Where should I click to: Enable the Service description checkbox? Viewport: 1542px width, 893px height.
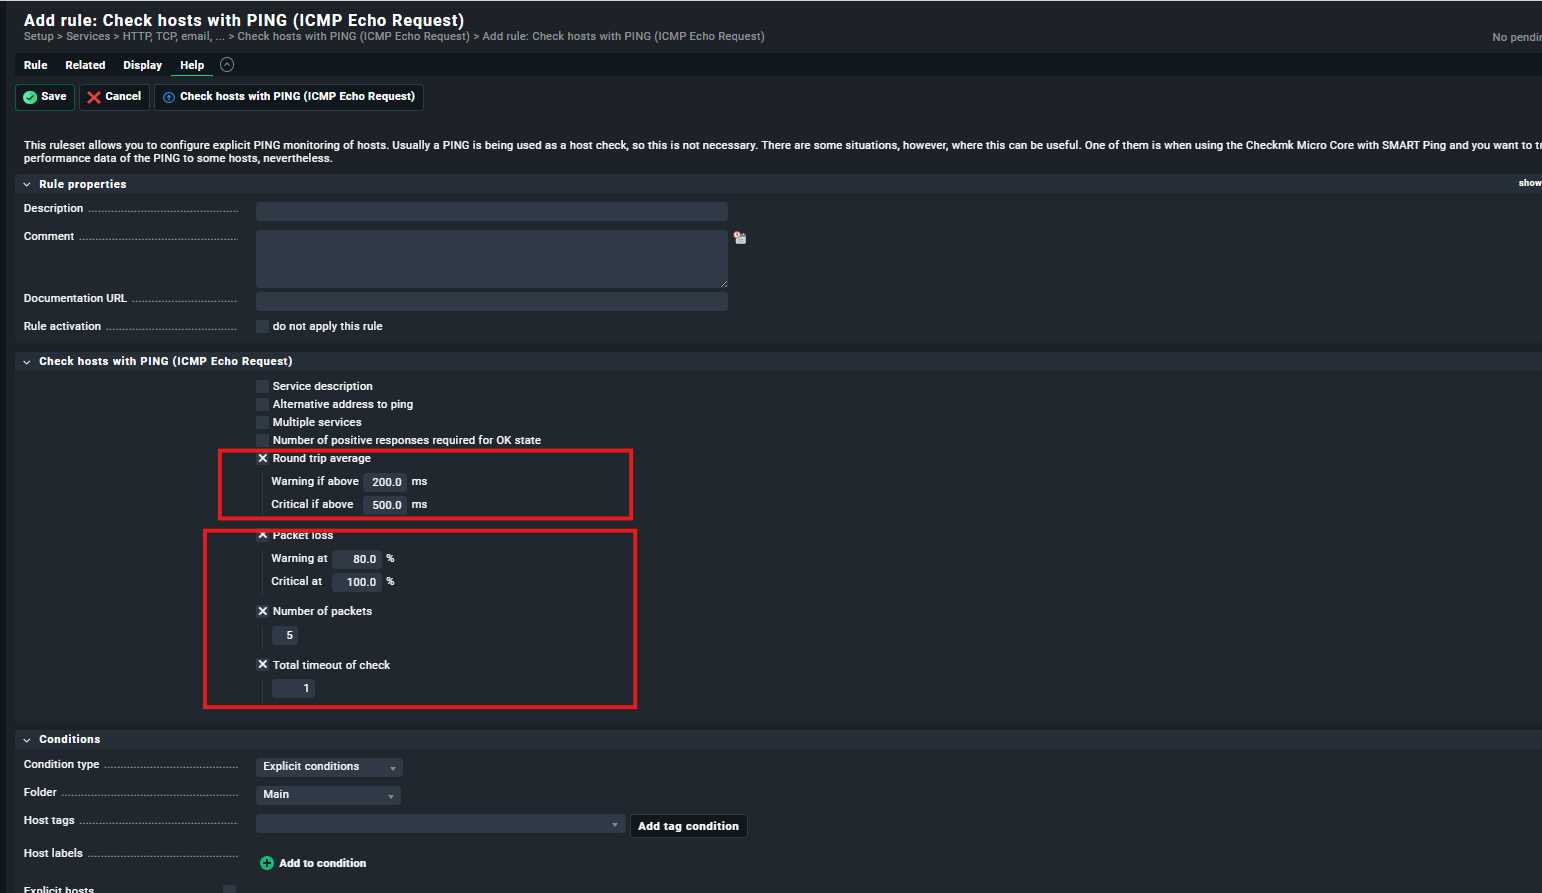262,386
